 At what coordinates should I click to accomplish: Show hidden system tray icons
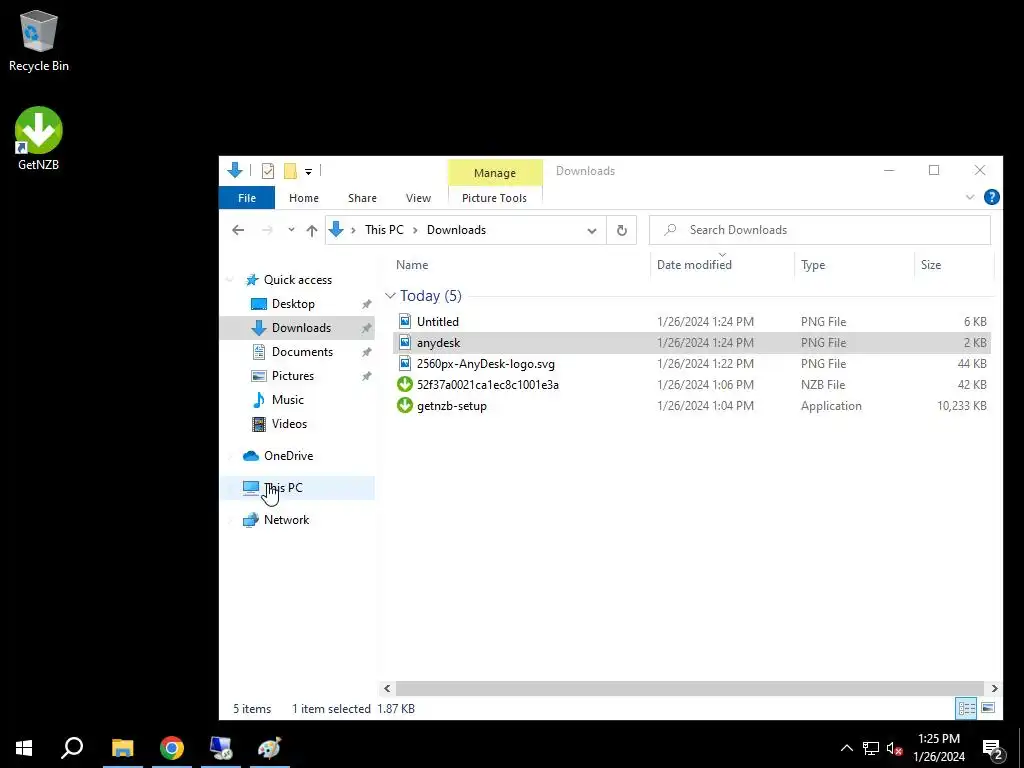tap(846, 748)
